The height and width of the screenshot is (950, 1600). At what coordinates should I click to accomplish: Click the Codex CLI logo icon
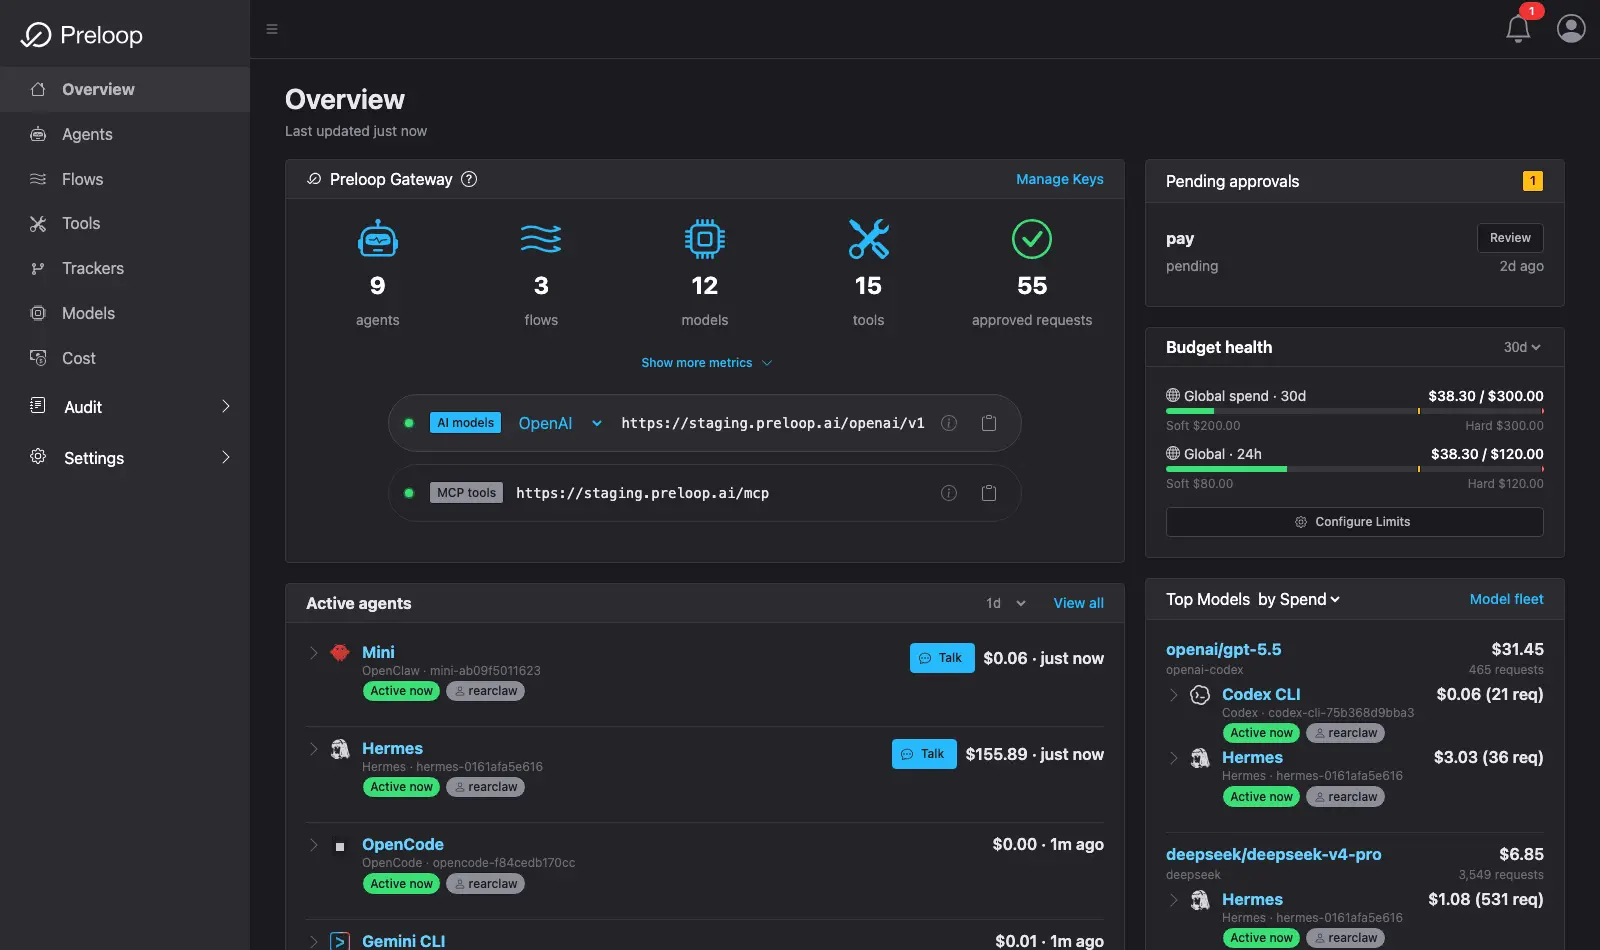pyautogui.click(x=1200, y=695)
